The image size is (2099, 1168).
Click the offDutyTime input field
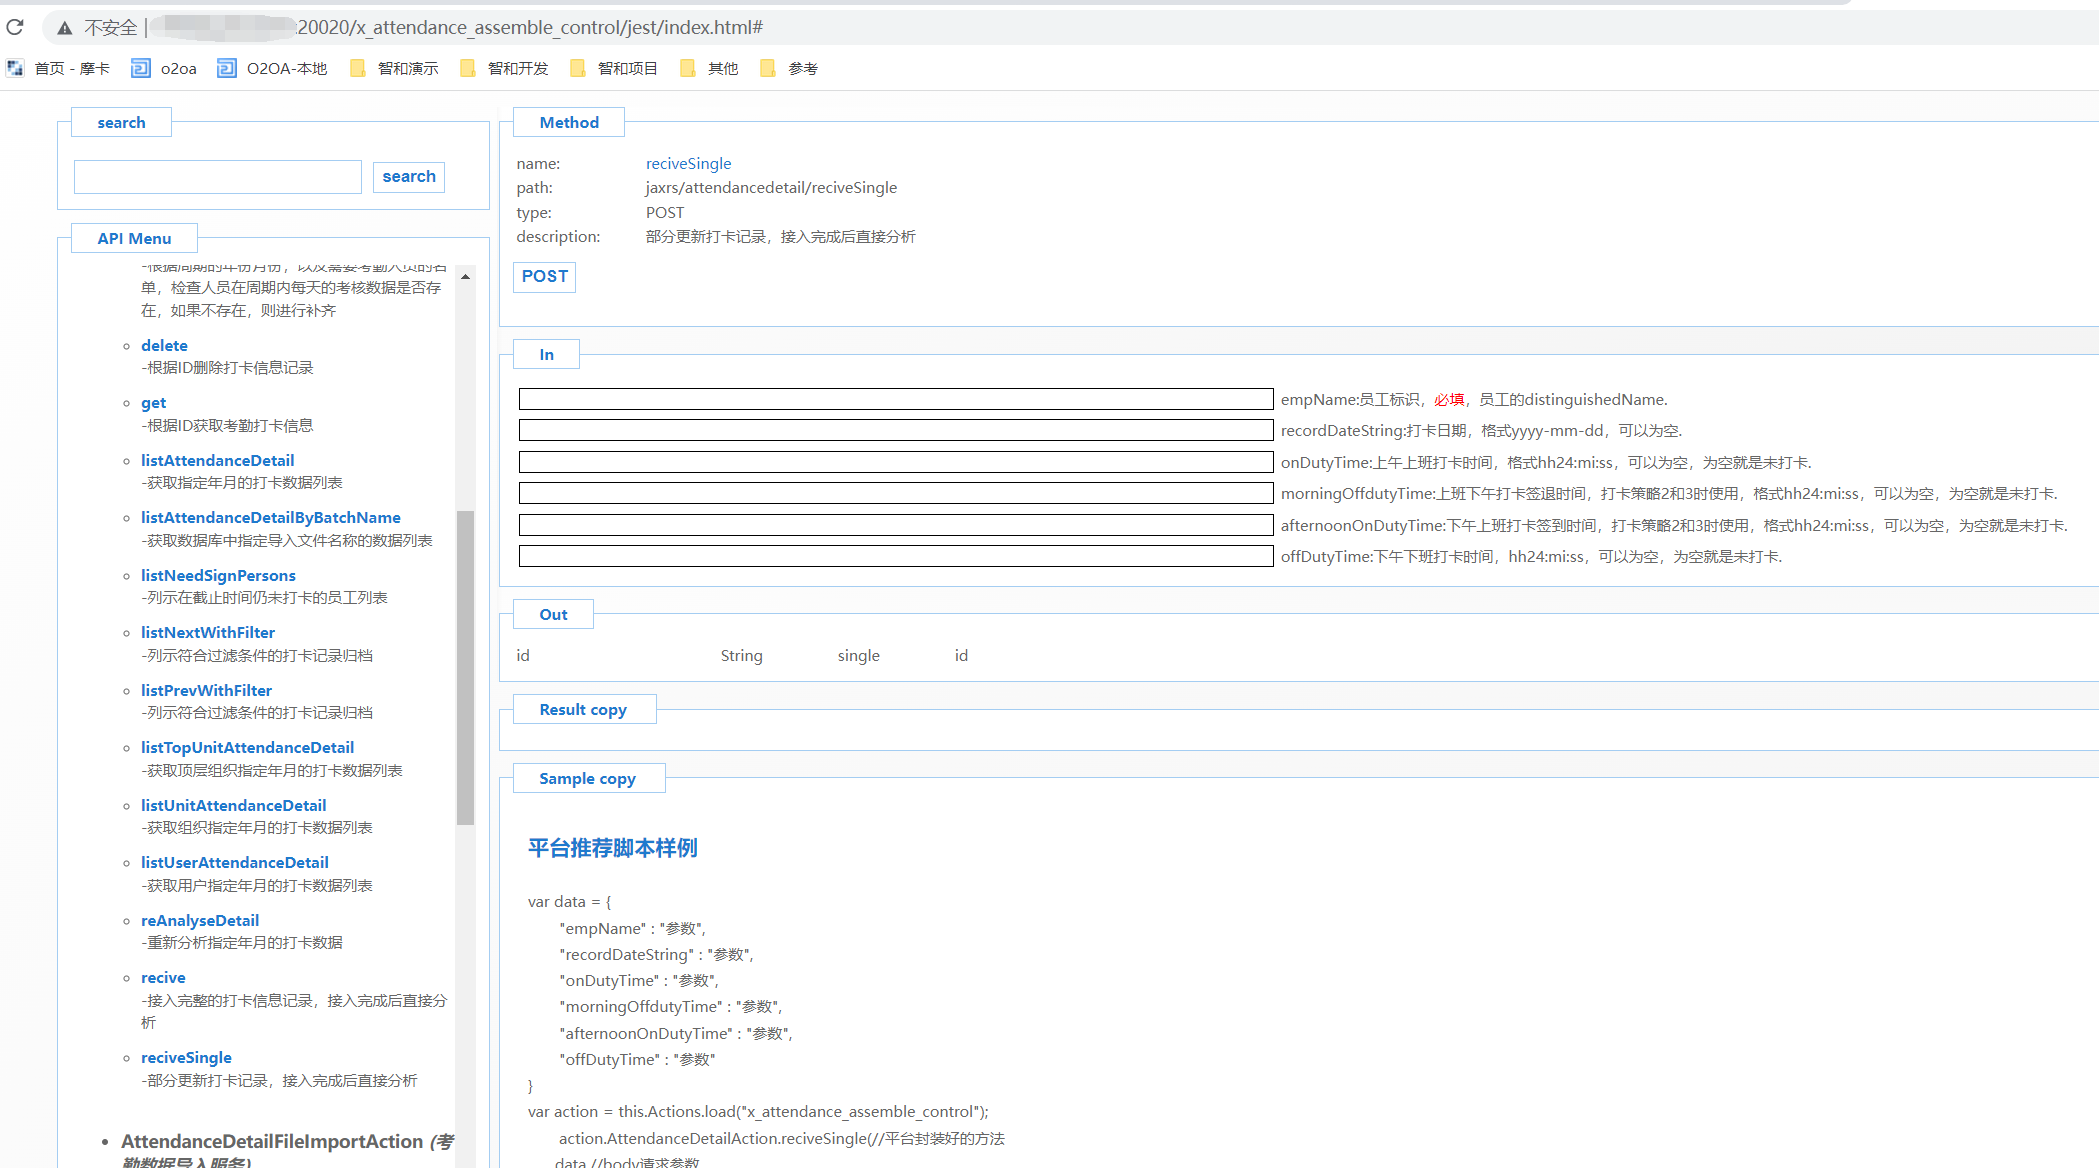coord(895,556)
